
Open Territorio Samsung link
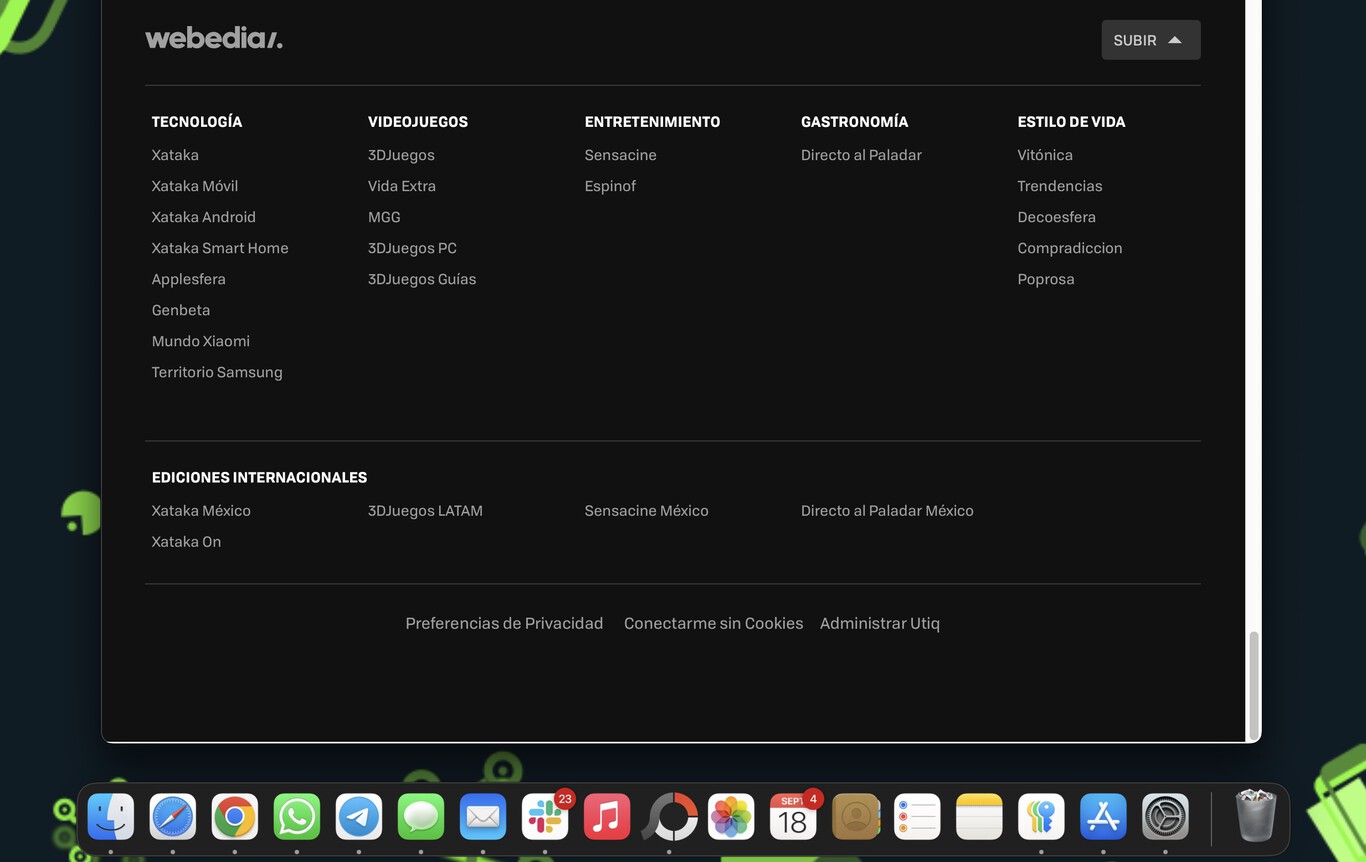click(217, 372)
